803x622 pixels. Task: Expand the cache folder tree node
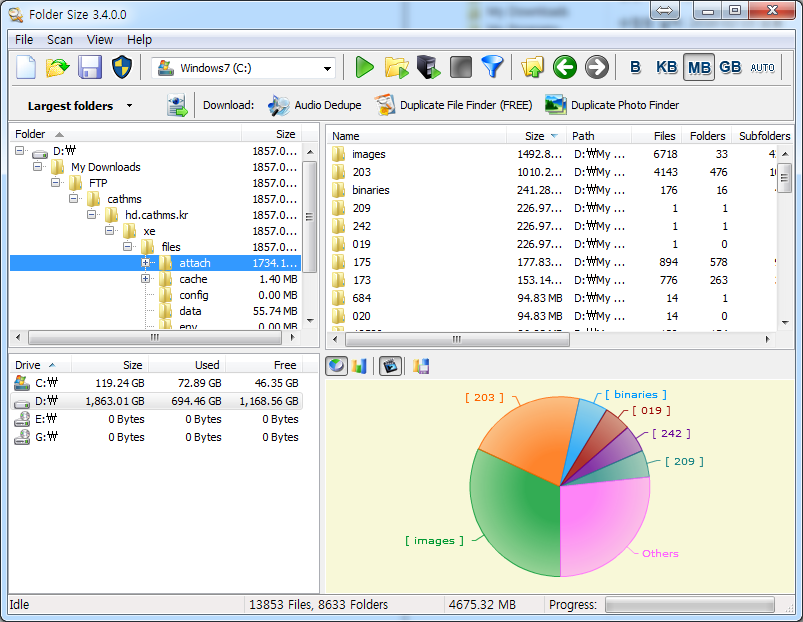point(146,279)
